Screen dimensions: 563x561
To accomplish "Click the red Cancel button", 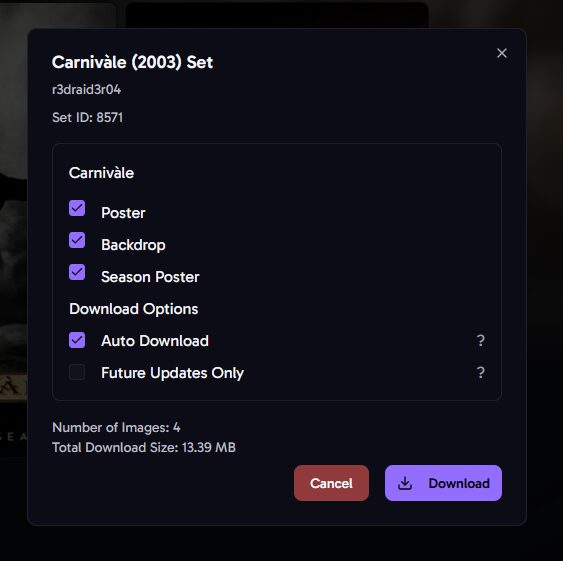I will [331, 483].
